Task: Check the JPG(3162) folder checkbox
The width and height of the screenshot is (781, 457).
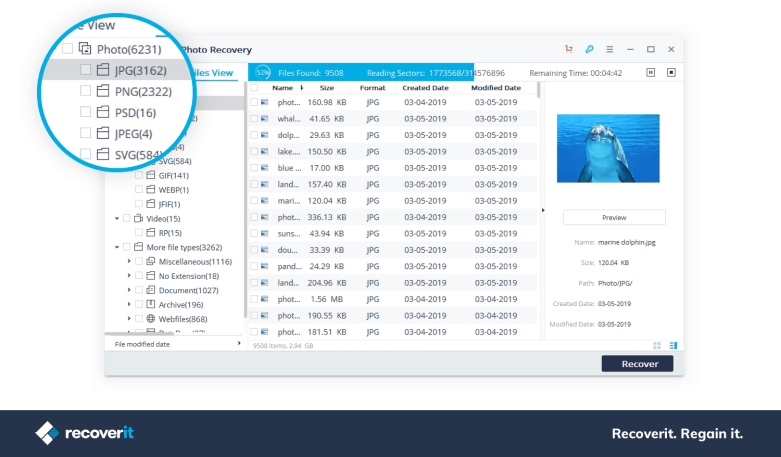Action: point(86,70)
